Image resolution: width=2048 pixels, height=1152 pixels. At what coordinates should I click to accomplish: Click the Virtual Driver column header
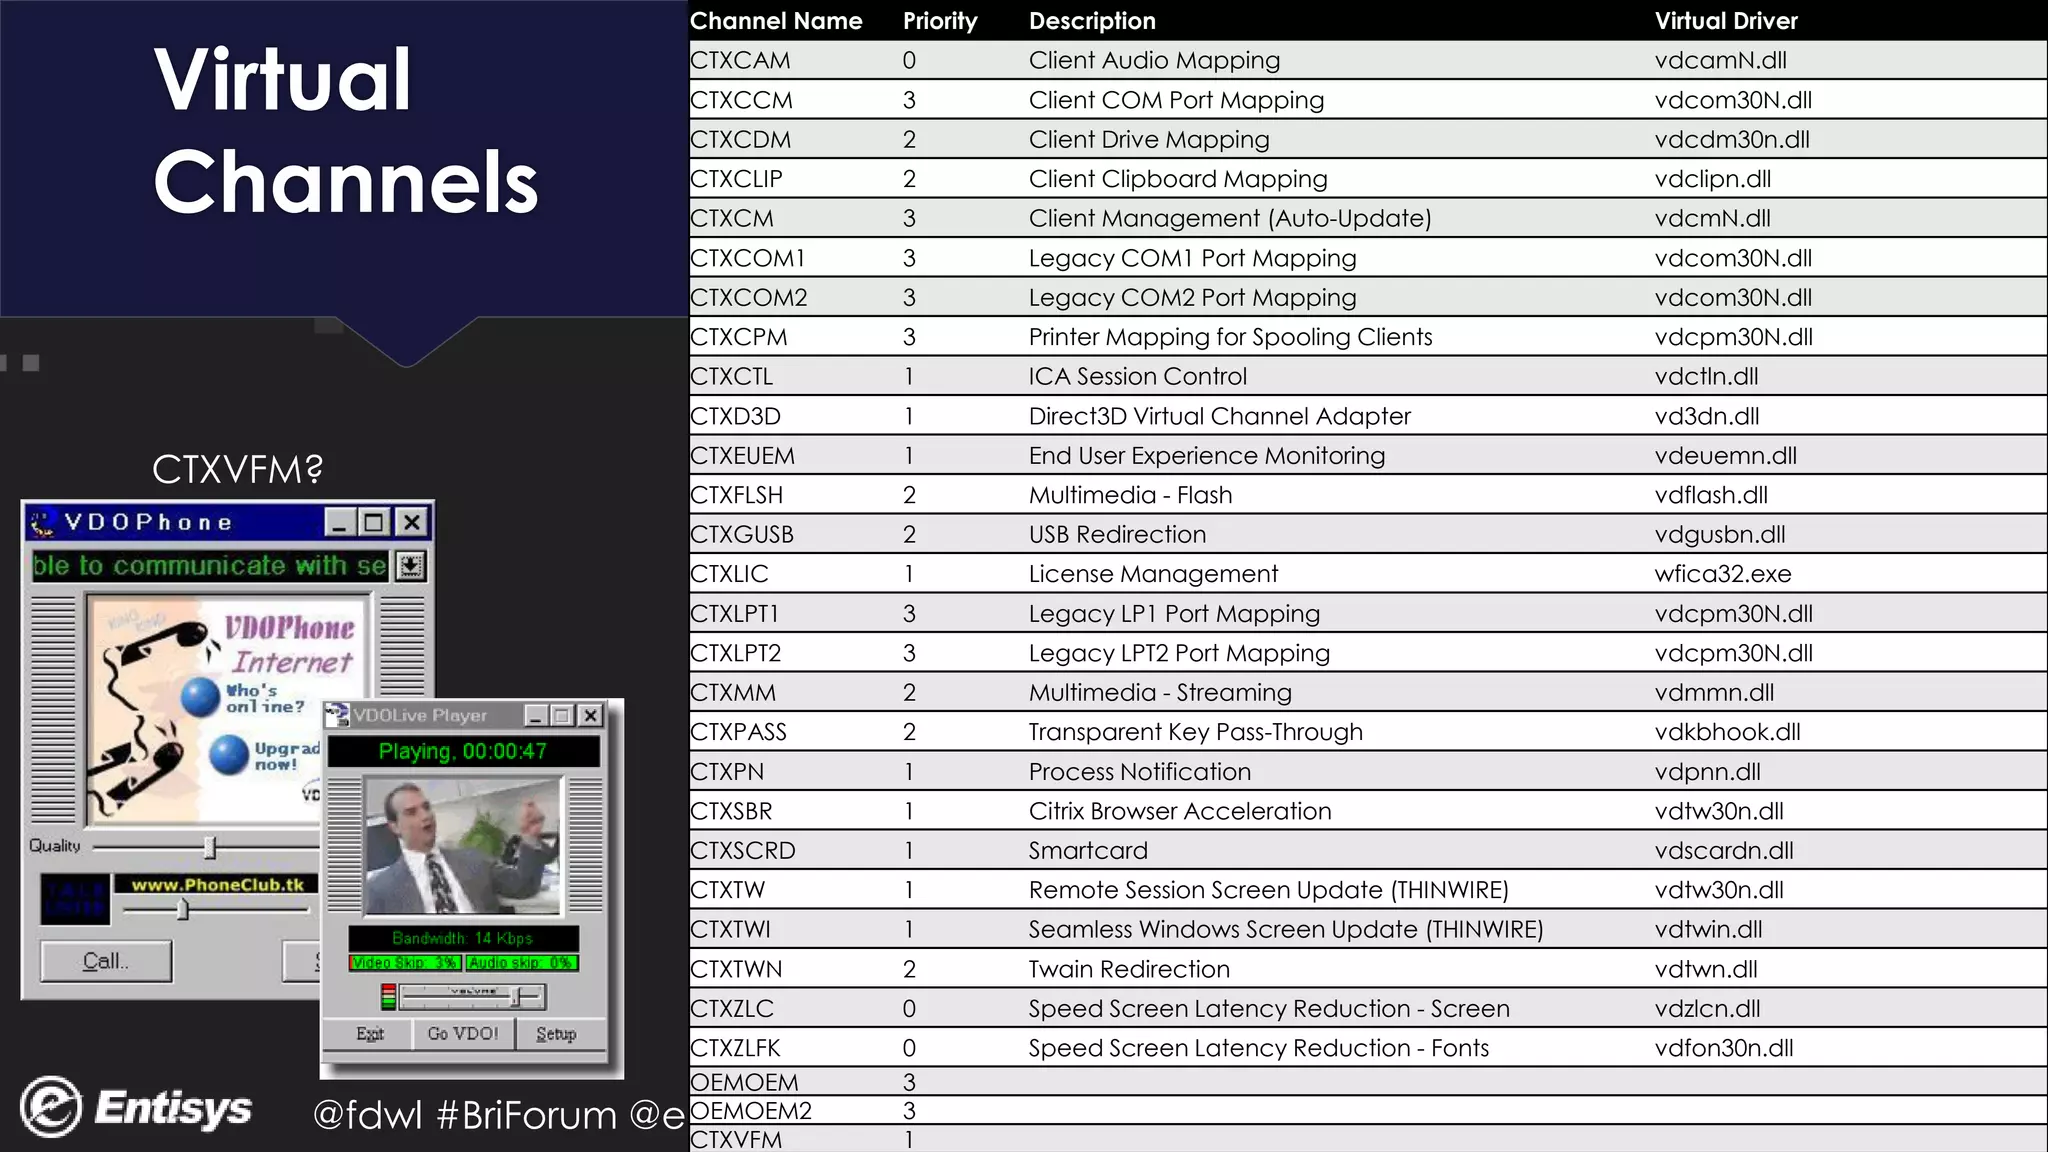click(1726, 21)
